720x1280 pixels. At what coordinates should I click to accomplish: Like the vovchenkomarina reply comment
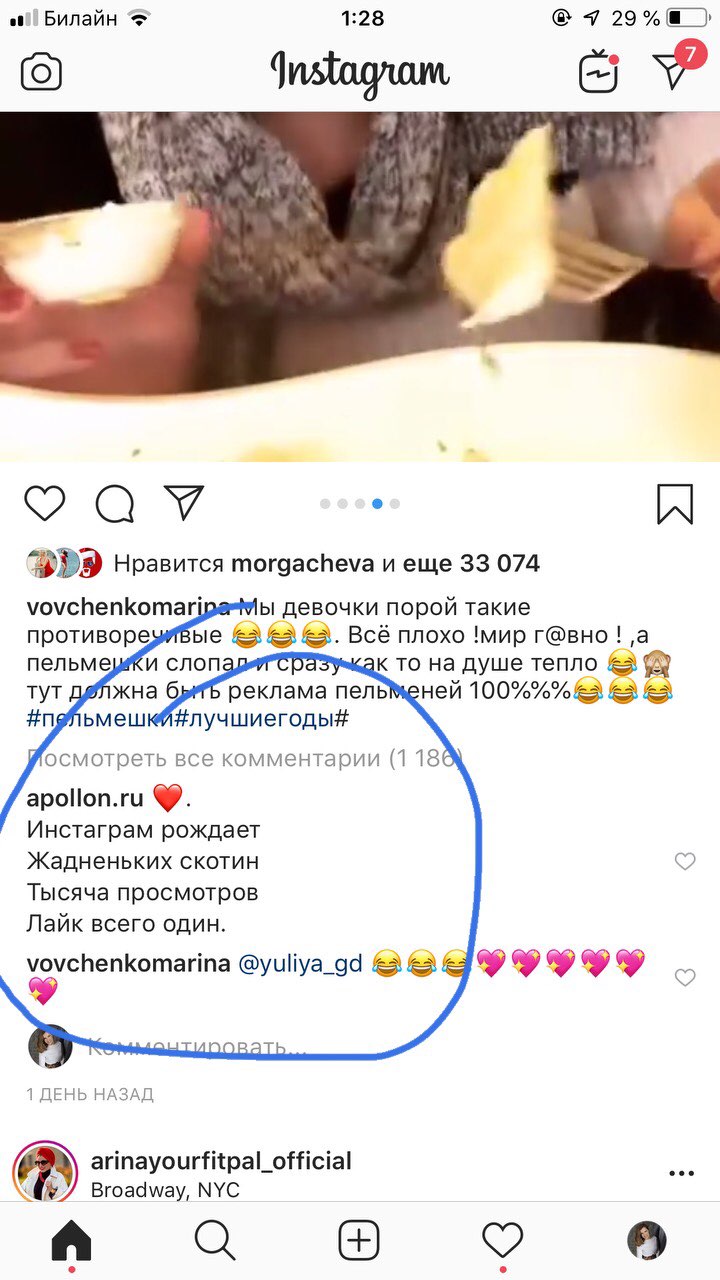685,977
